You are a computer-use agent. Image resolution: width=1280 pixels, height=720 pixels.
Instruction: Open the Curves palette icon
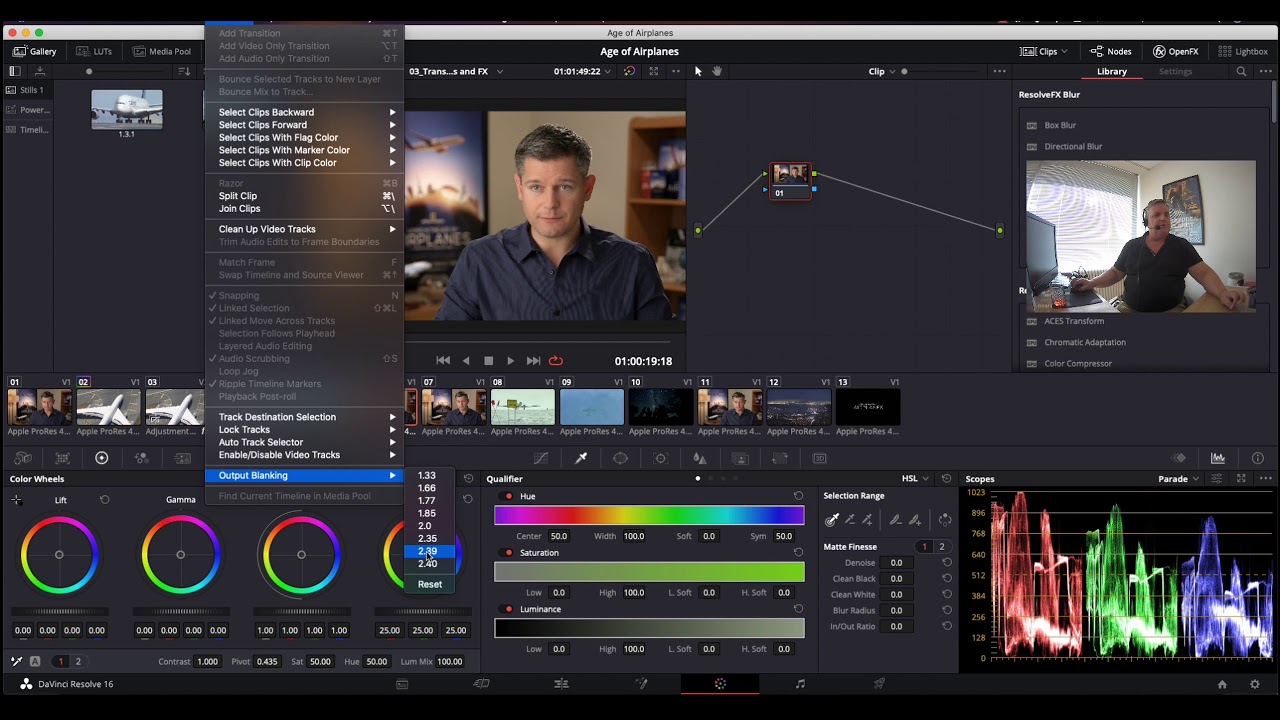coord(541,458)
